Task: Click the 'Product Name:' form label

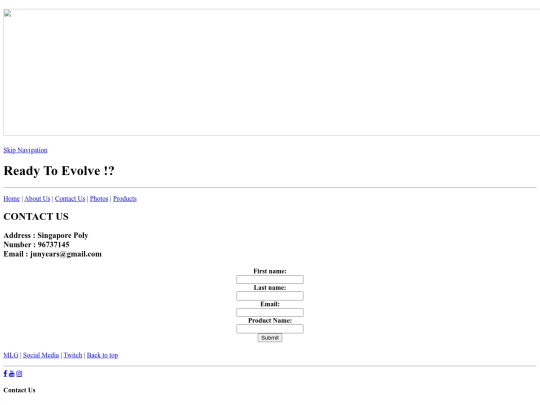Action: [270, 321]
